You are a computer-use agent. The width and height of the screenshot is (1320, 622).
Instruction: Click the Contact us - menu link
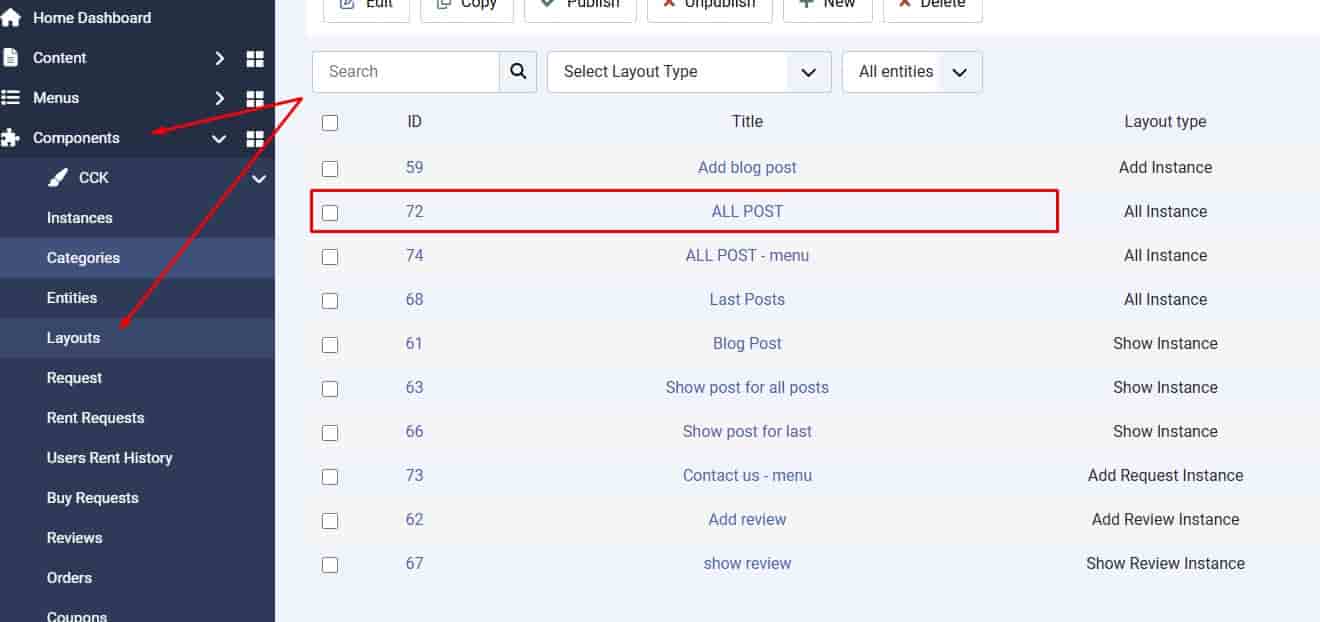tap(747, 476)
